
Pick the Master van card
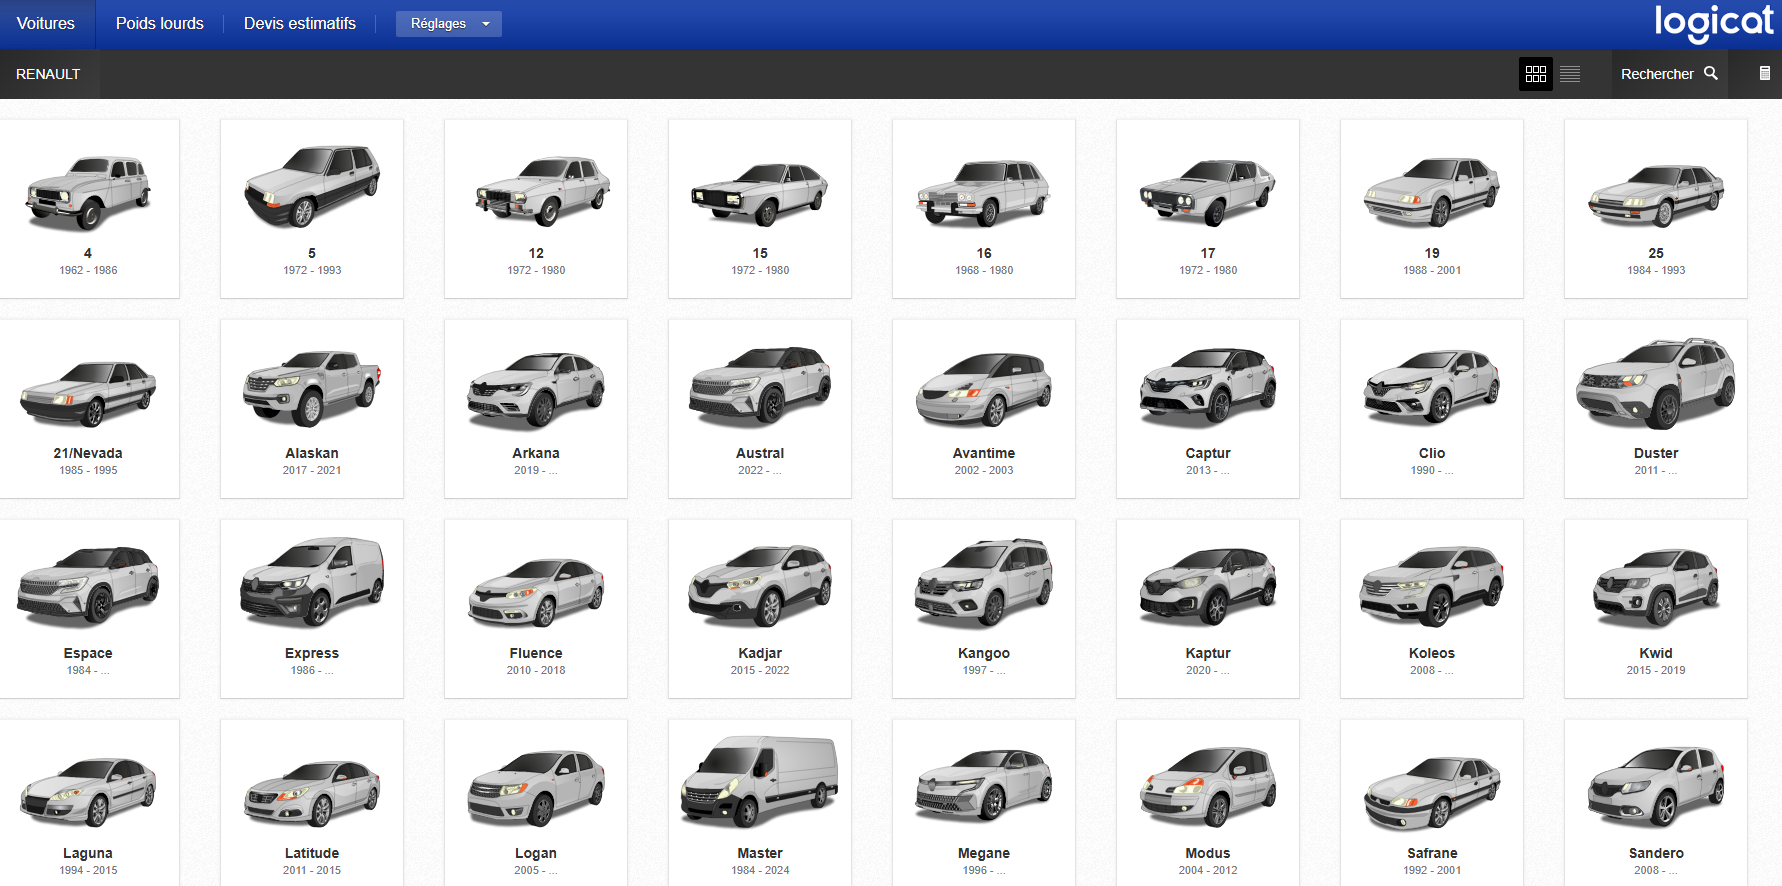760,803
